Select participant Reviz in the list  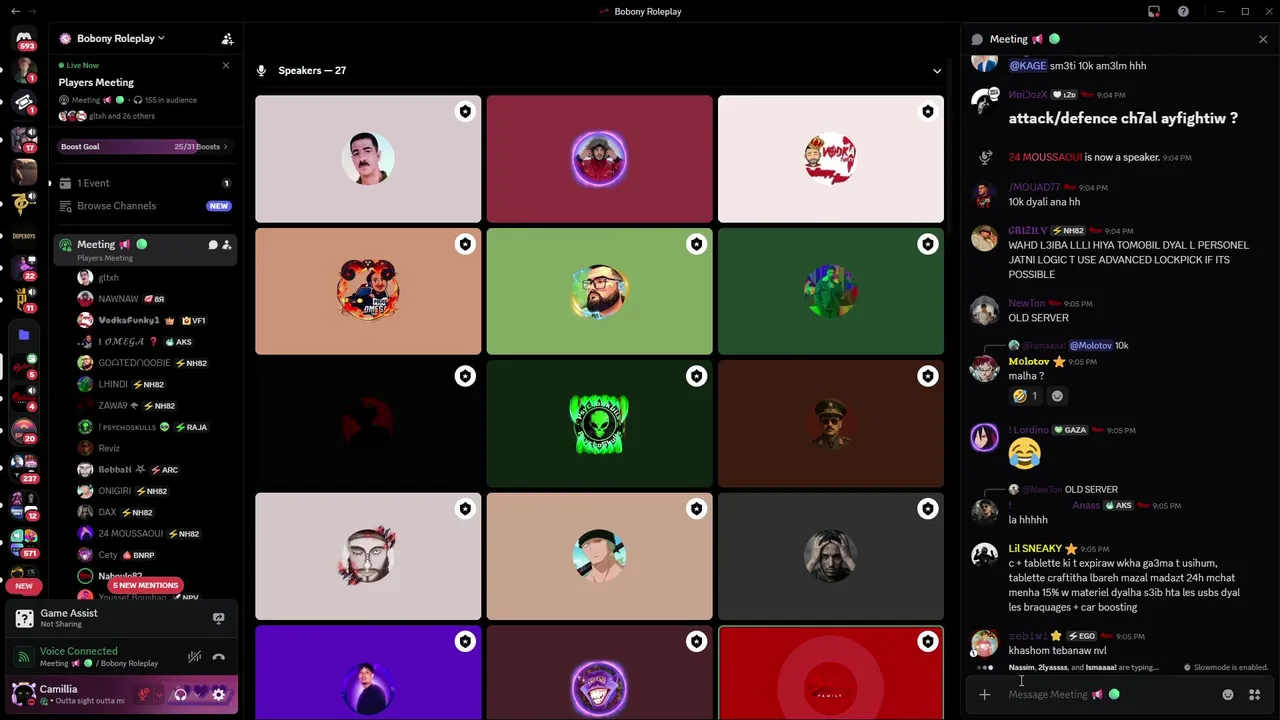[155, 448]
